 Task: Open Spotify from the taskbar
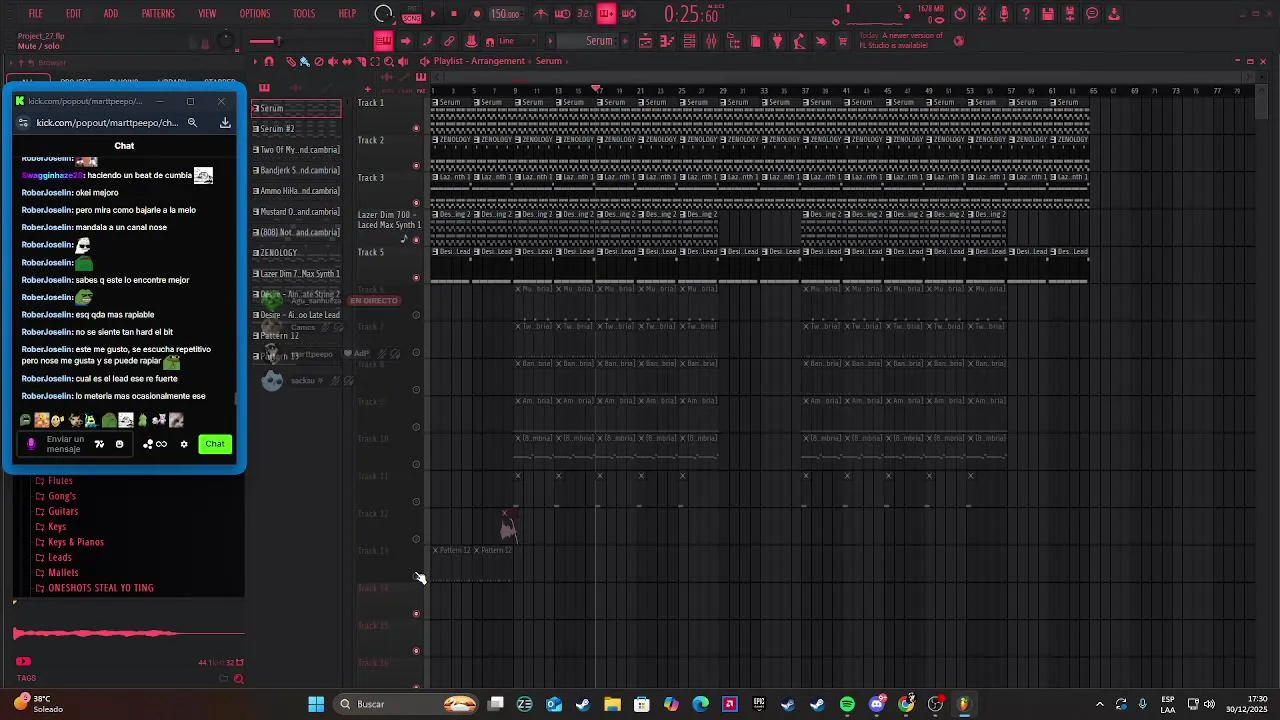(x=847, y=704)
